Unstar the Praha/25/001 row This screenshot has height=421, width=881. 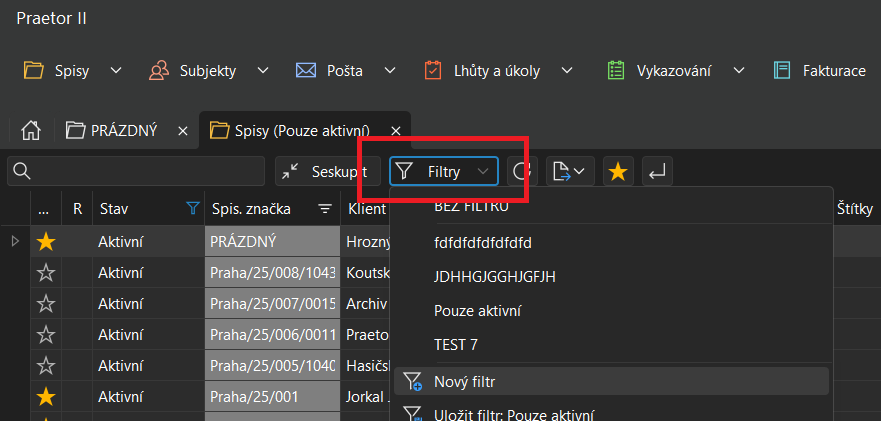(x=45, y=397)
